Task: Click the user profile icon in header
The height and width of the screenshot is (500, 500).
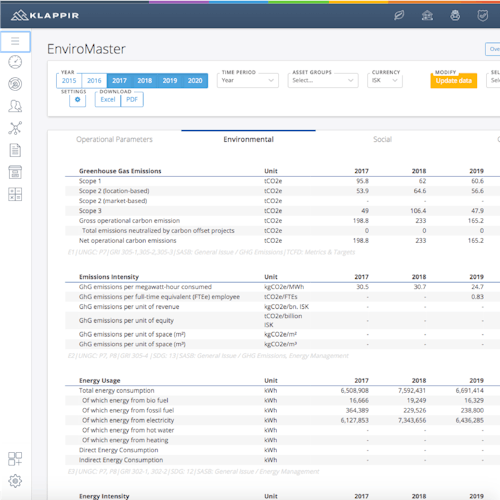Action: pos(455,15)
